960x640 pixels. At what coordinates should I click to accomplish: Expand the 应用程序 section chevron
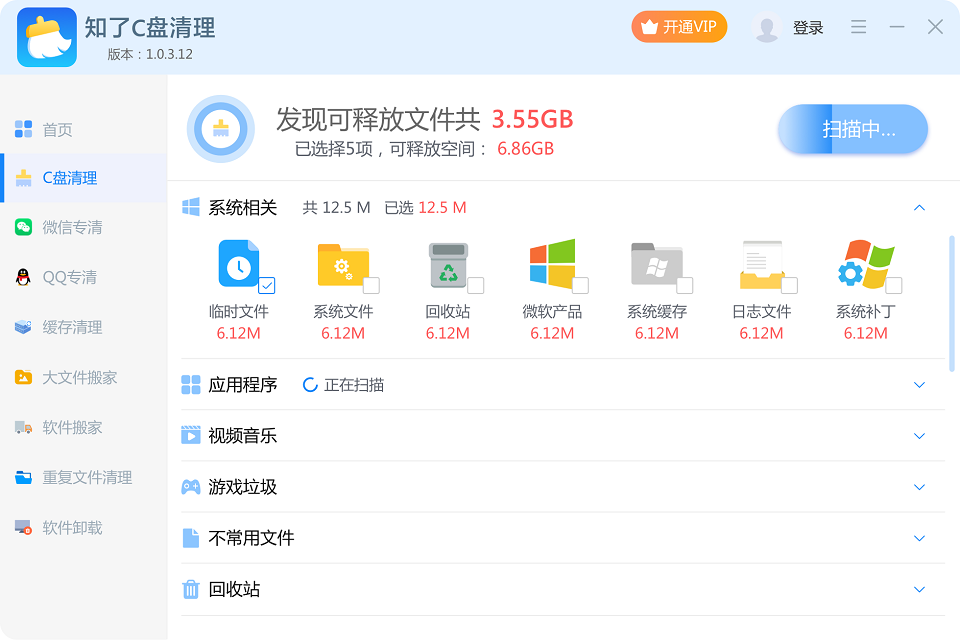tap(919, 385)
